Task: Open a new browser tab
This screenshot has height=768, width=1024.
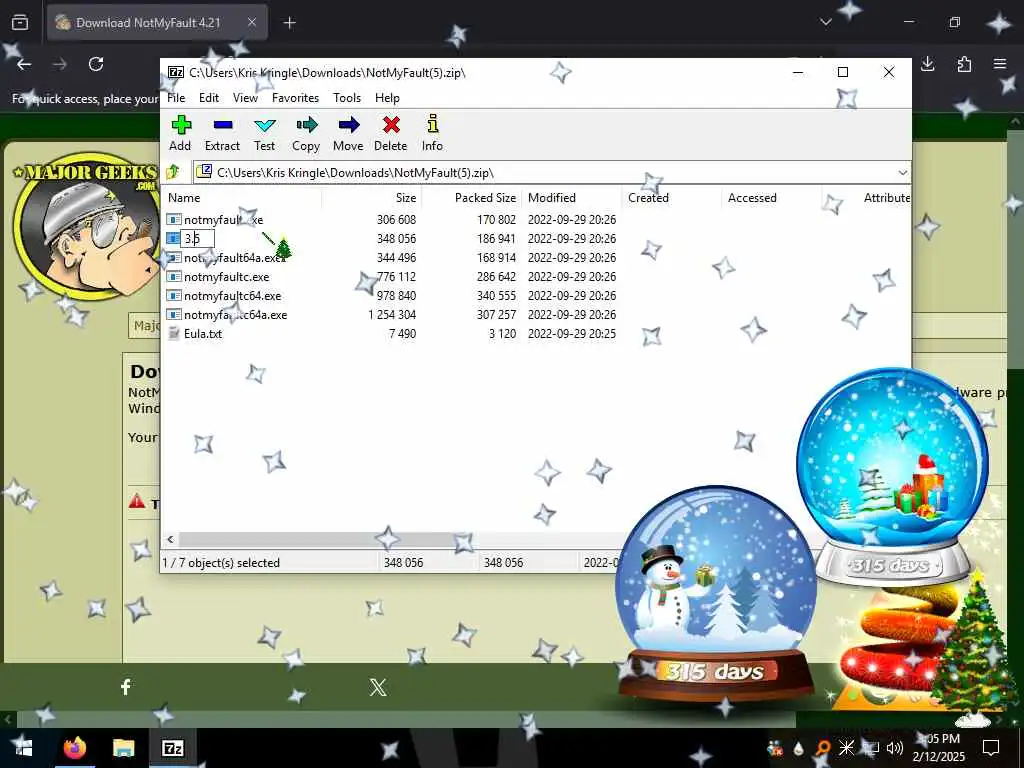Action: tap(290, 23)
